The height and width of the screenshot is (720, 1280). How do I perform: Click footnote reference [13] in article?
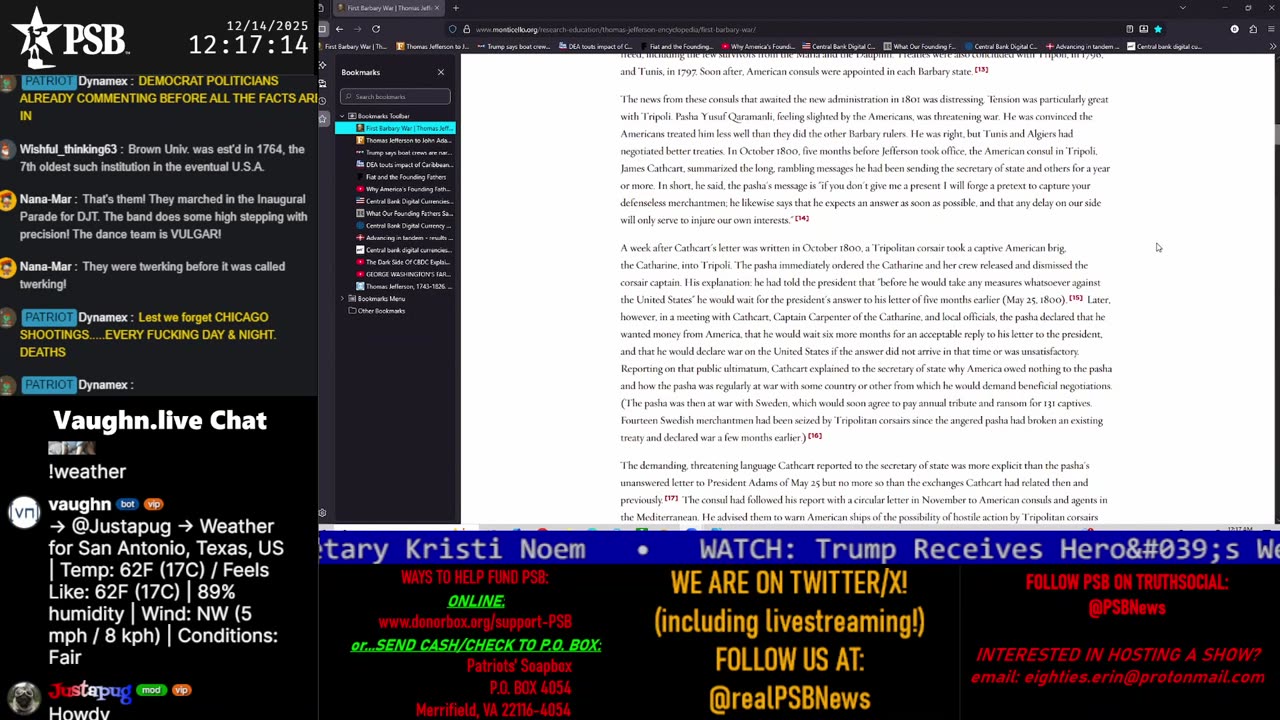tap(981, 70)
